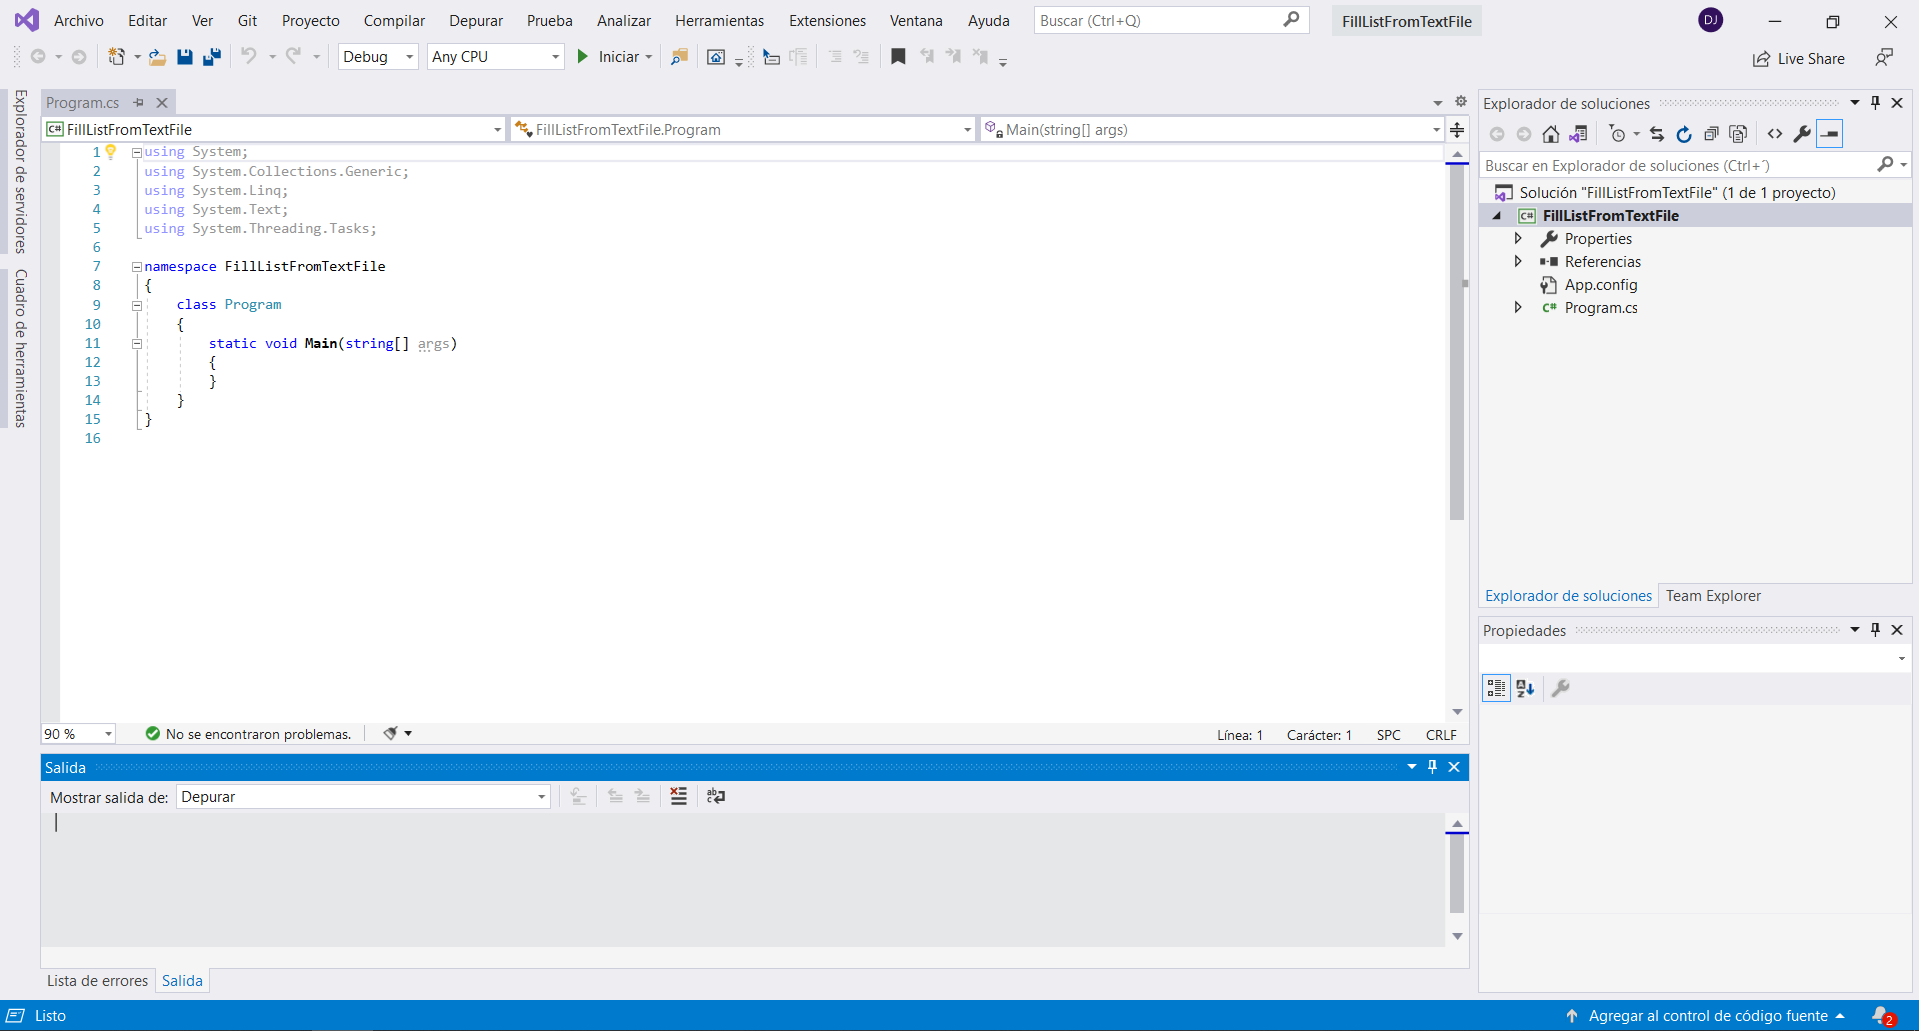Click the Live Share button
This screenshot has height=1031, width=1919.
[1799, 59]
